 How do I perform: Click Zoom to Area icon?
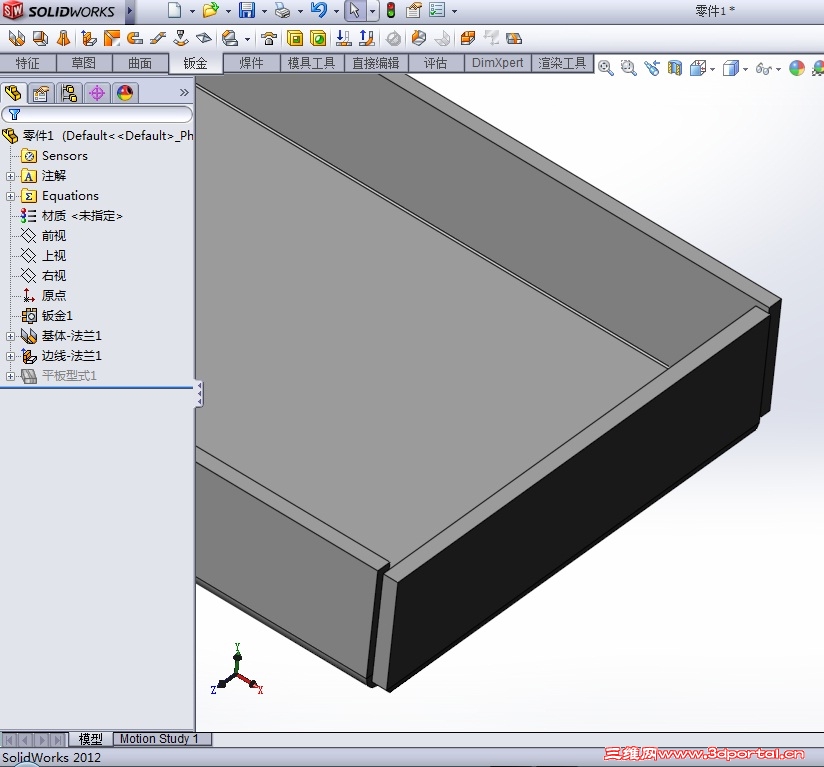(629, 68)
